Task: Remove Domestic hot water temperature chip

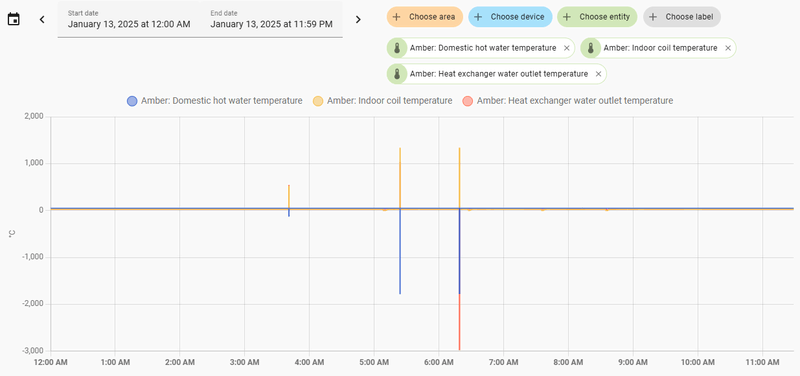Action: coord(566,48)
